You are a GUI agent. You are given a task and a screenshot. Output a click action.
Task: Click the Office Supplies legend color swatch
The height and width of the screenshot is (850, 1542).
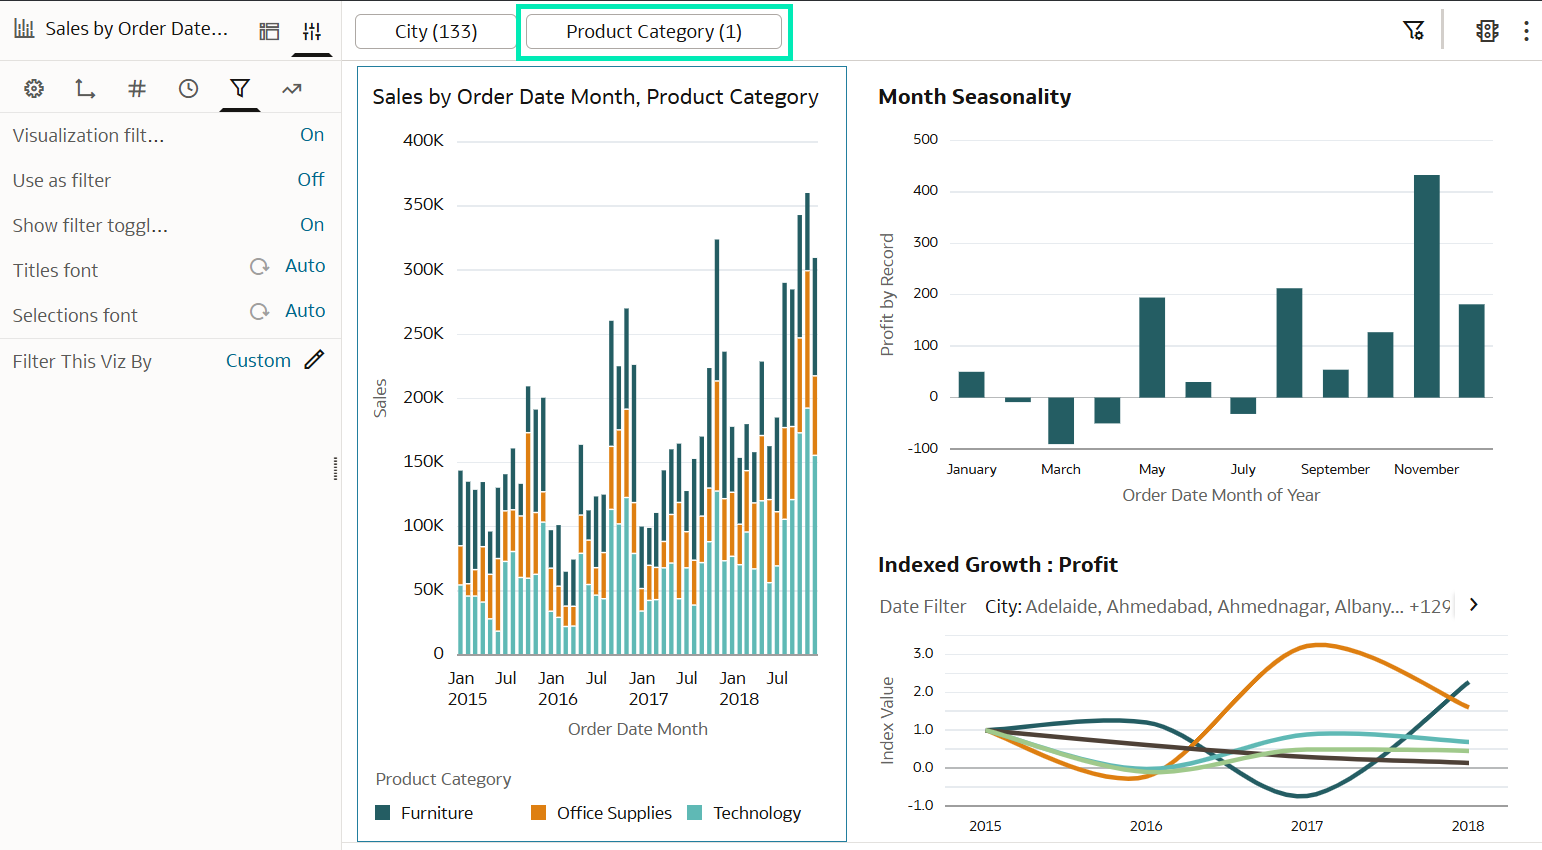pyautogui.click(x=539, y=813)
